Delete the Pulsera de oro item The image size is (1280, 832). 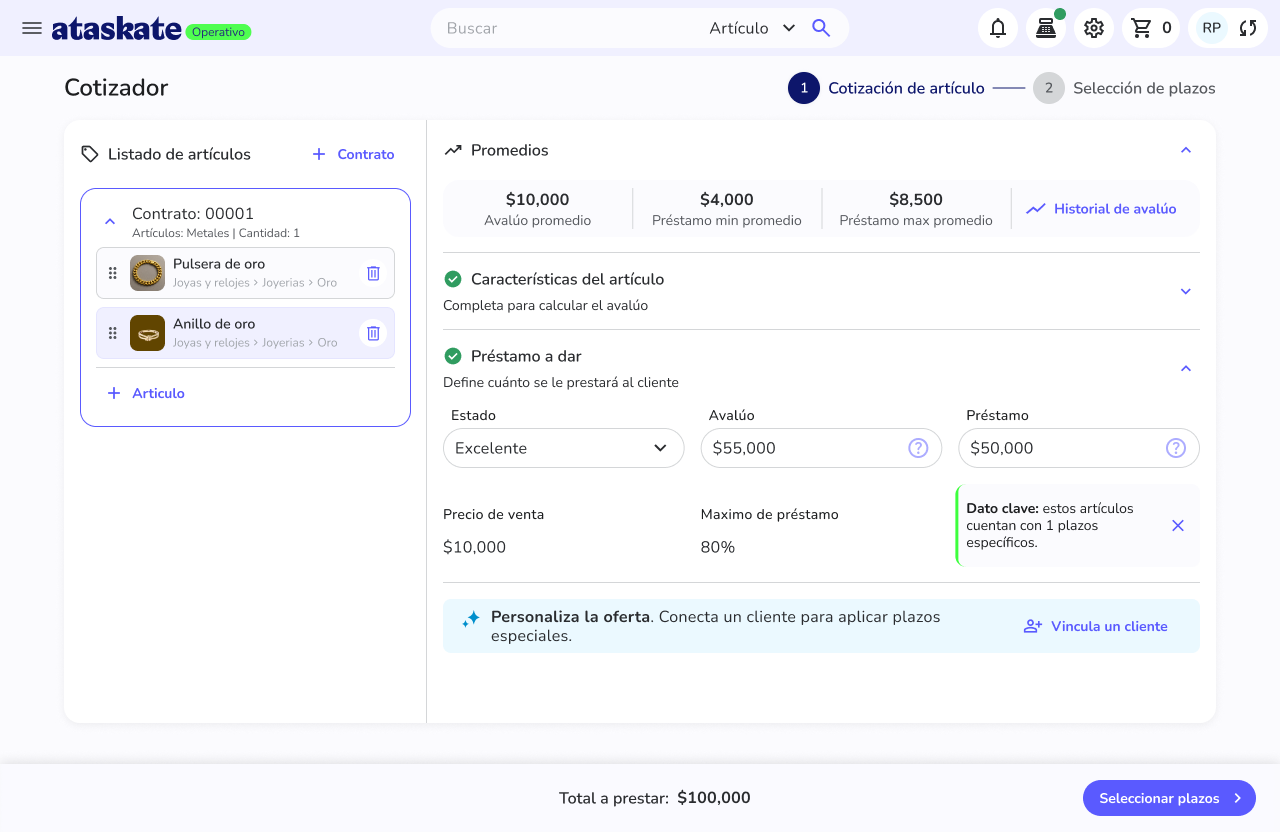tap(373, 273)
